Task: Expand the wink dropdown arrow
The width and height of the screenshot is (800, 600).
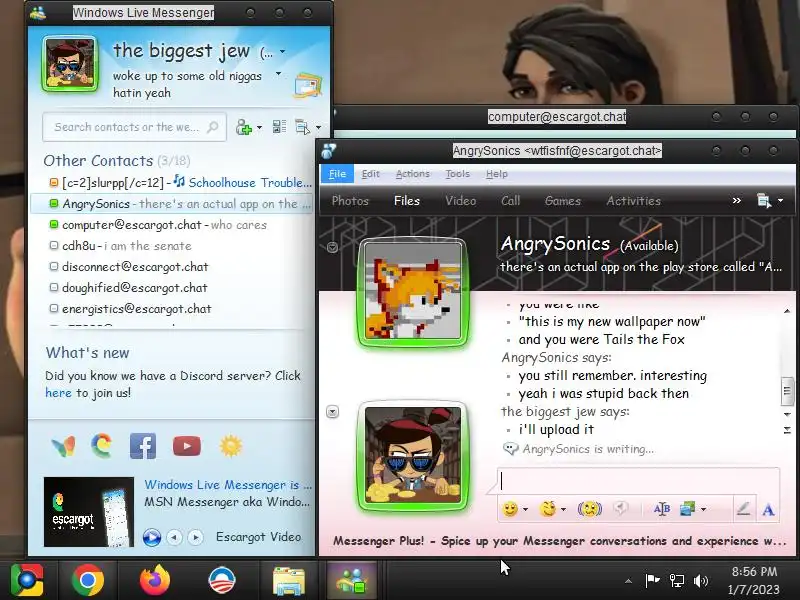Action: pos(563,509)
